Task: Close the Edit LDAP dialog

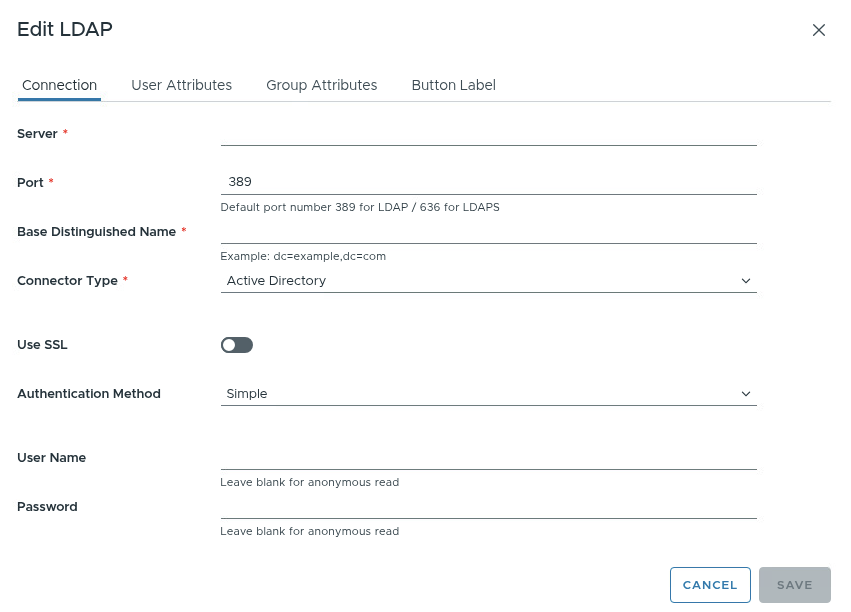Action: (818, 30)
